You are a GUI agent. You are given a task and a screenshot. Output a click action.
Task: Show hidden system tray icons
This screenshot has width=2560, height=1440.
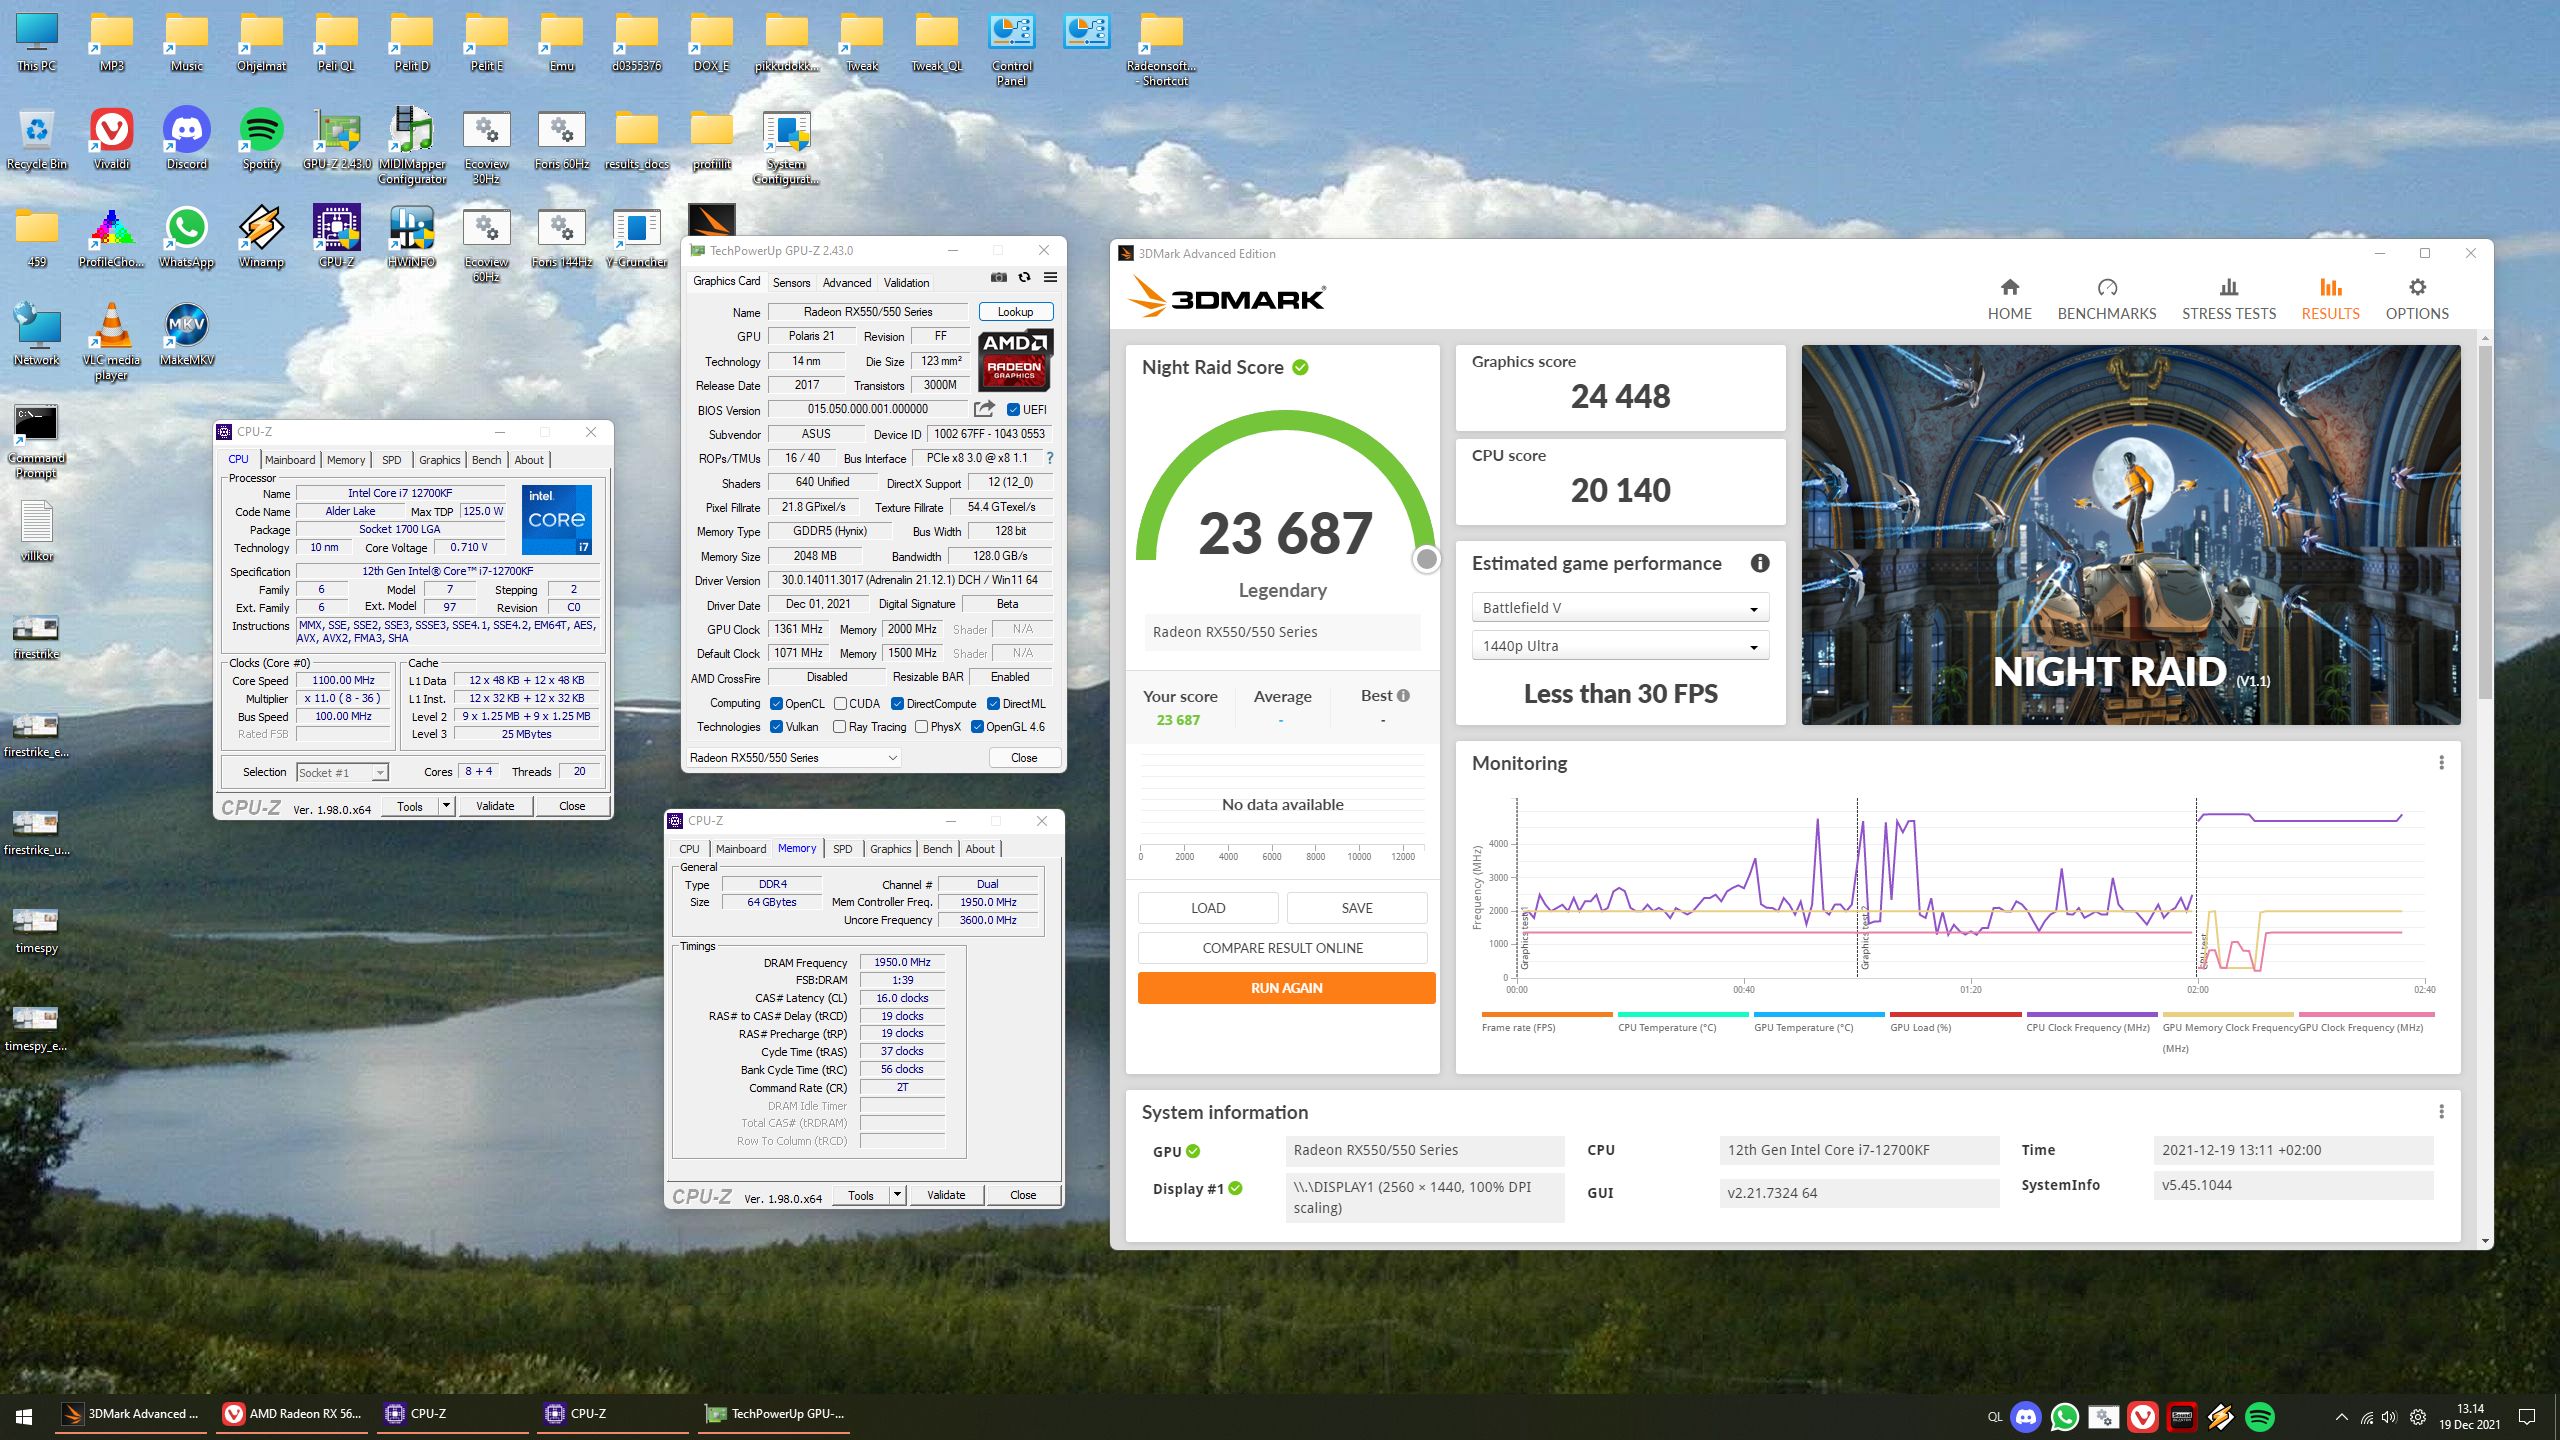[2341, 1417]
